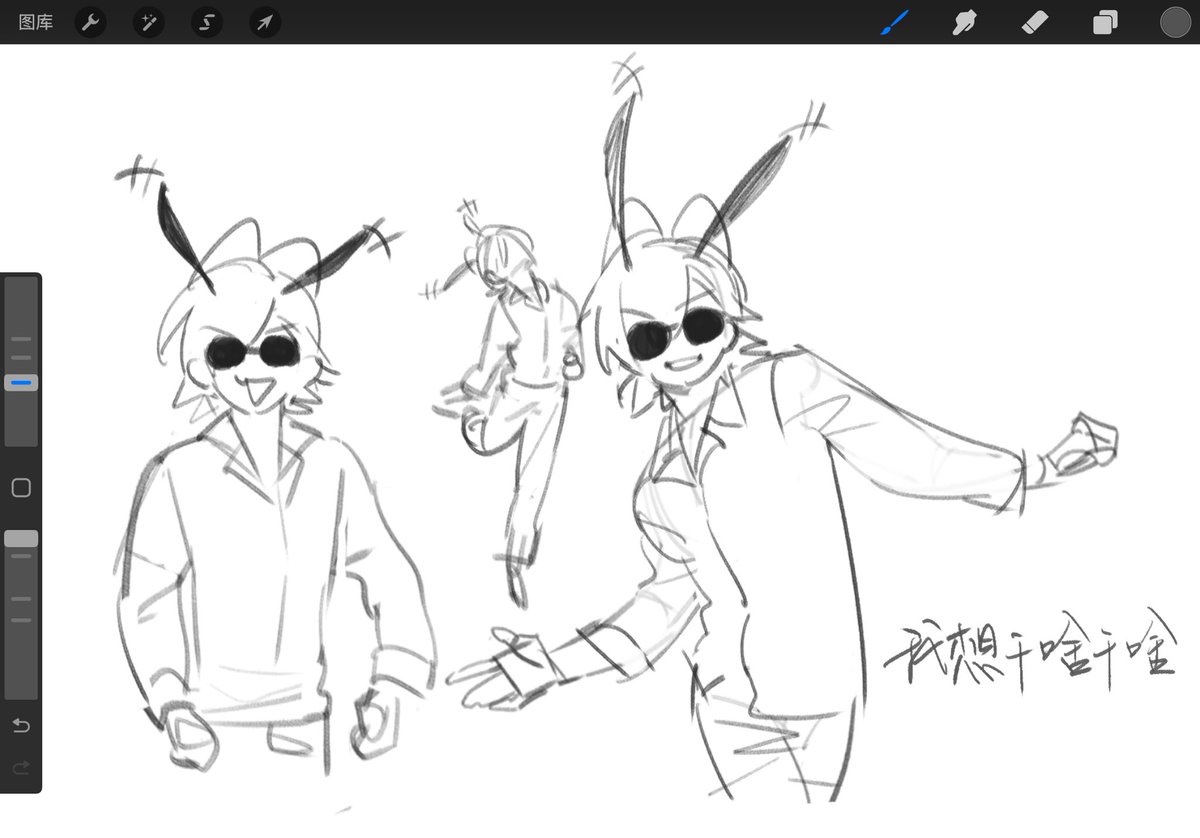Select the Smudge finger tool

pyautogui.click(x=964, y=22)
